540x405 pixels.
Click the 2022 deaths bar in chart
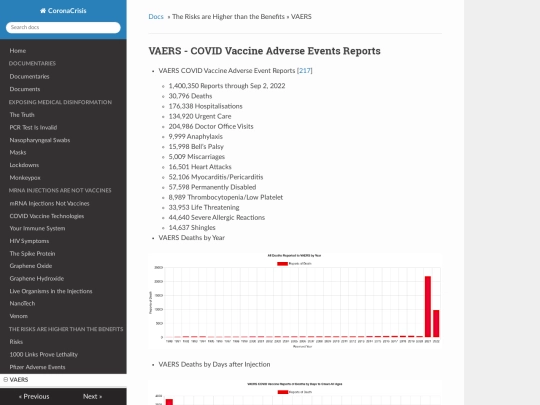(x=436, y=323)
